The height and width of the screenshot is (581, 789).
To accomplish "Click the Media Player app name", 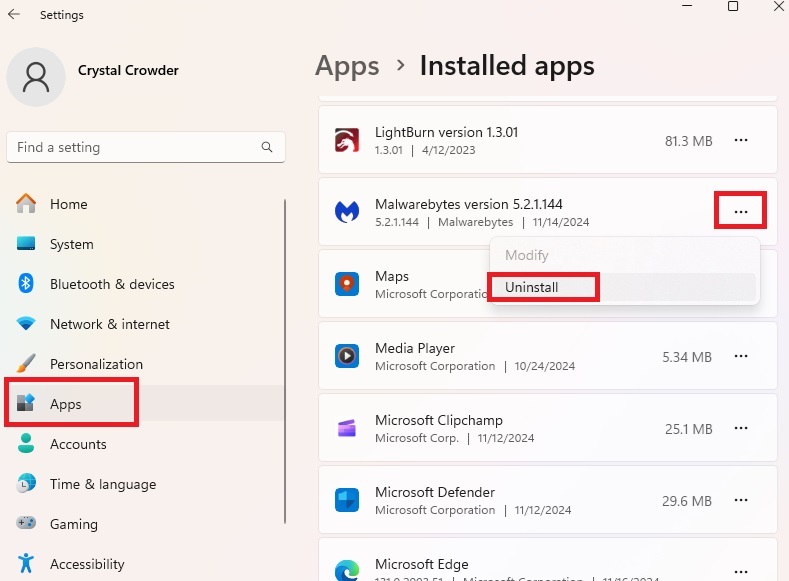I will (x=415, y=348).
